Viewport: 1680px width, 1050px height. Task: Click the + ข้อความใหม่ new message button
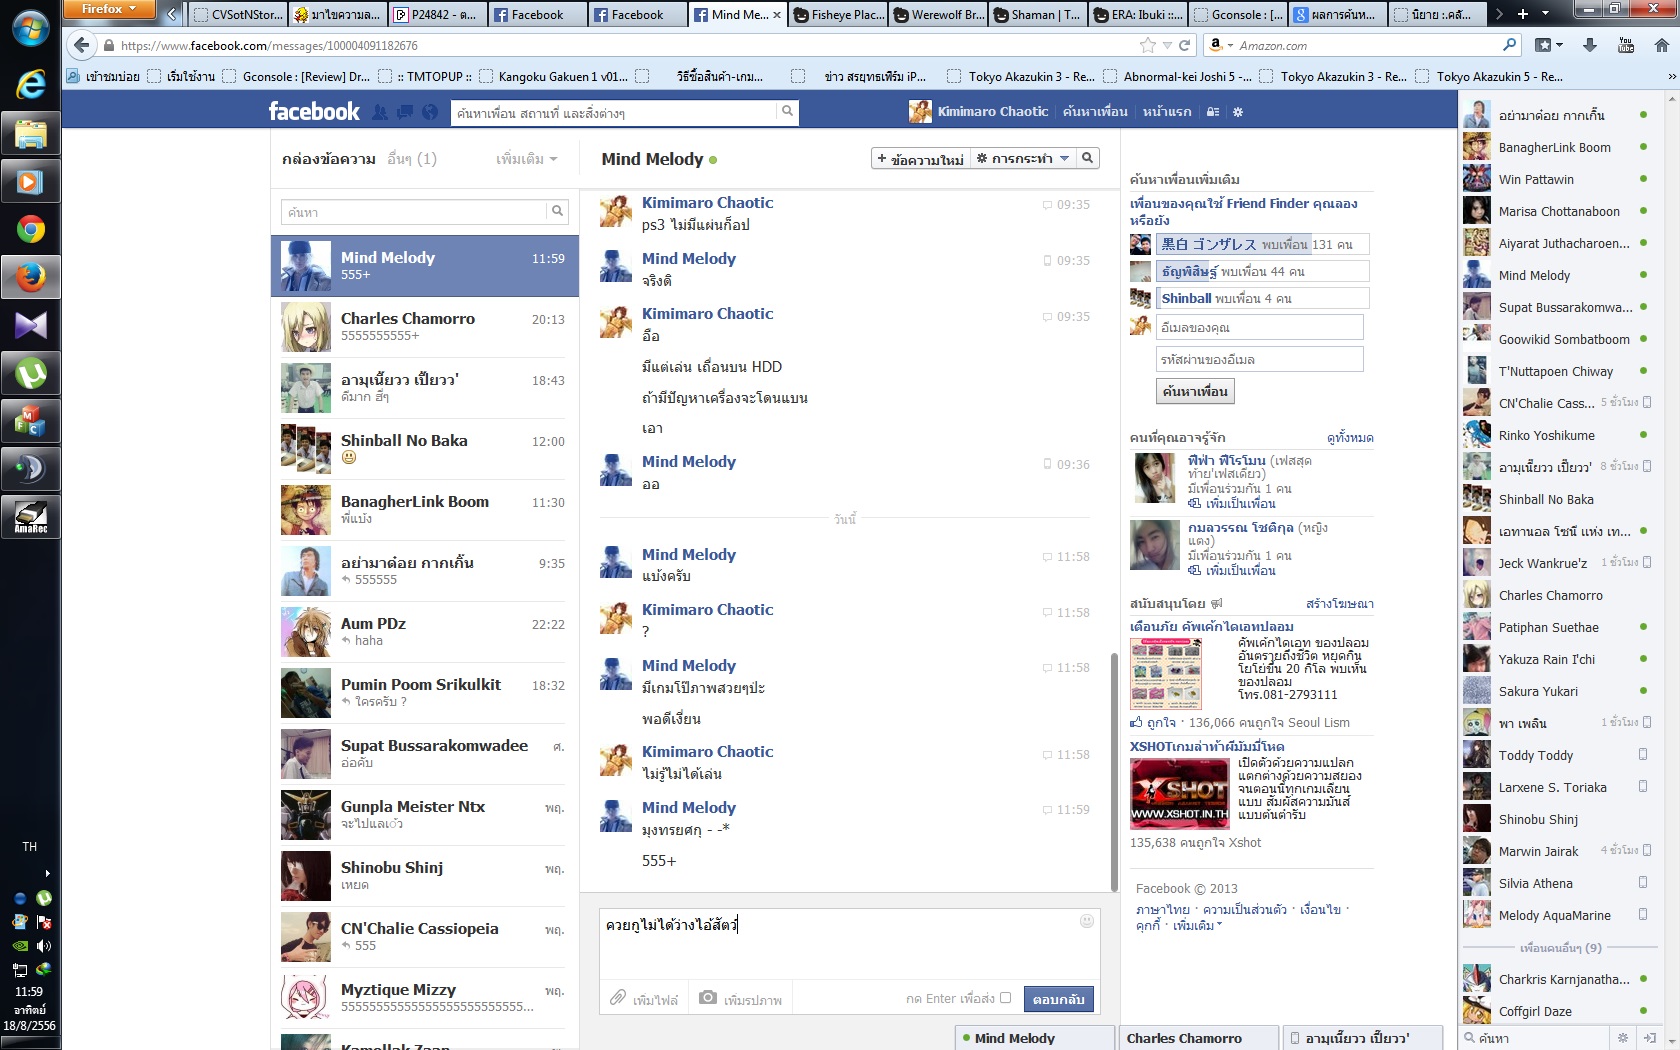pyautogui.click(x=921, y=158)
